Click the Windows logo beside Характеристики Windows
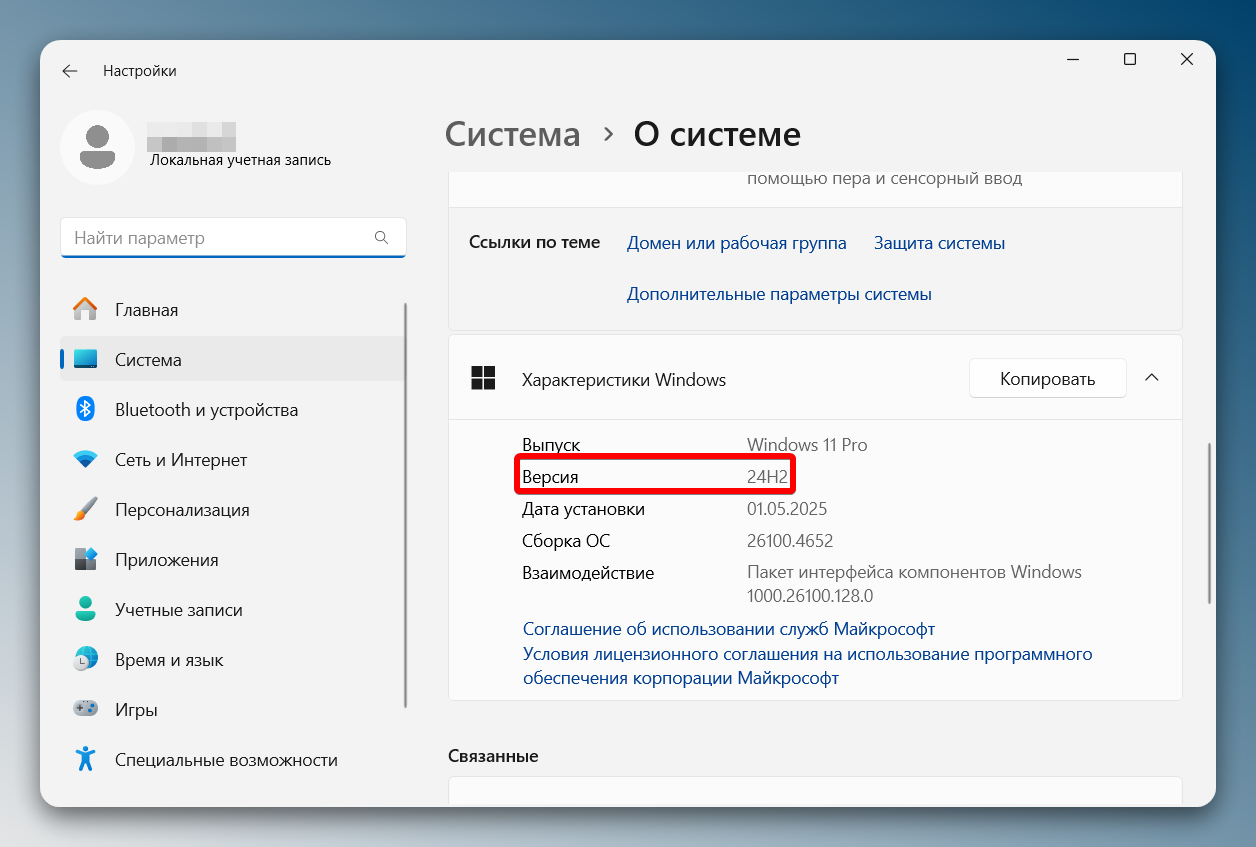The height and width of the screenshot is (847, 1256). (484, 379)
